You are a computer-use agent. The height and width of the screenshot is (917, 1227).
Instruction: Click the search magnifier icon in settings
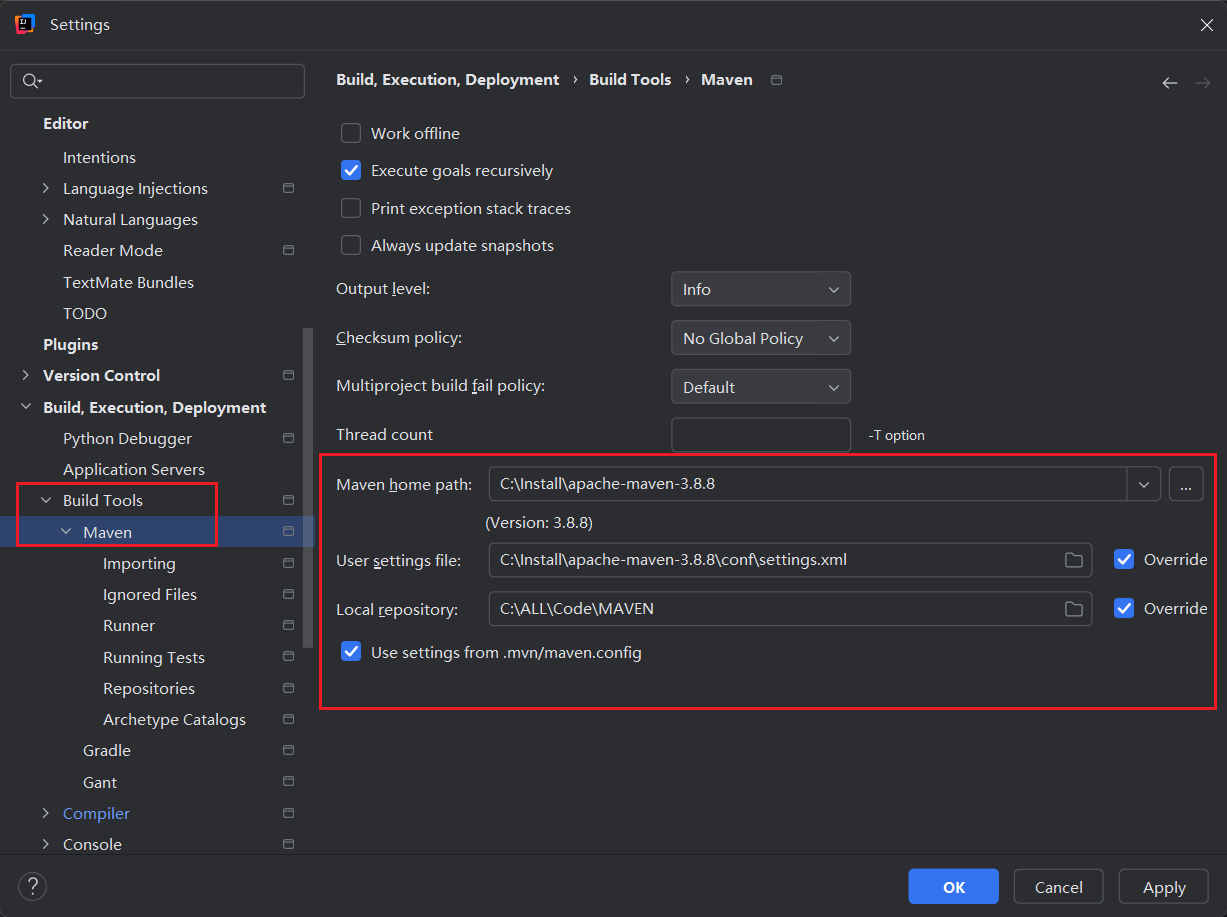point(30,81)
